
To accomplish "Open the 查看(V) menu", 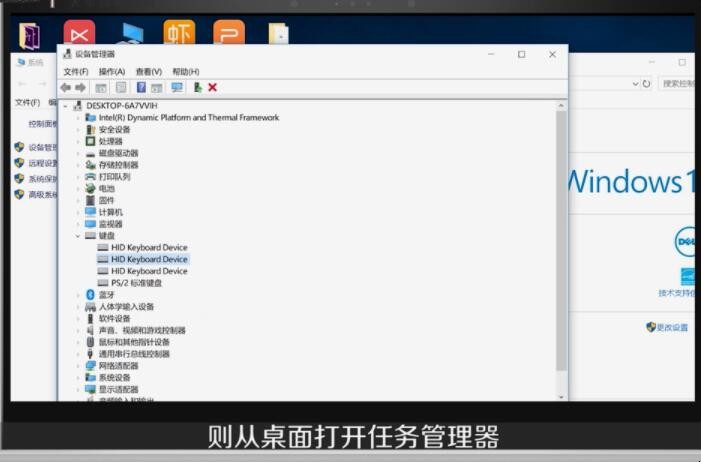I will point(149,72).
